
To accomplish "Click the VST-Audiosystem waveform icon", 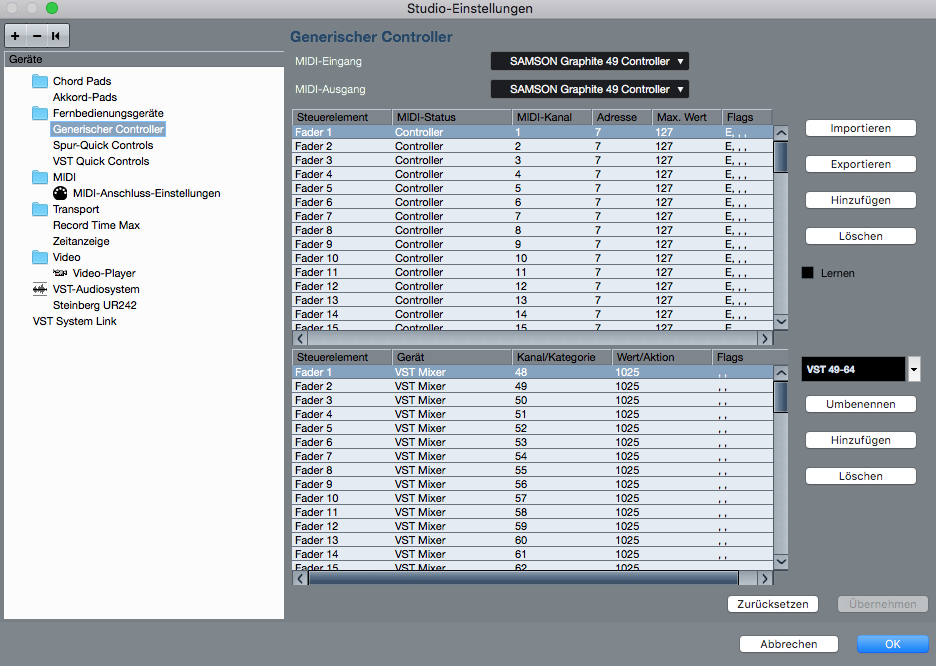I will coord(40,289).
